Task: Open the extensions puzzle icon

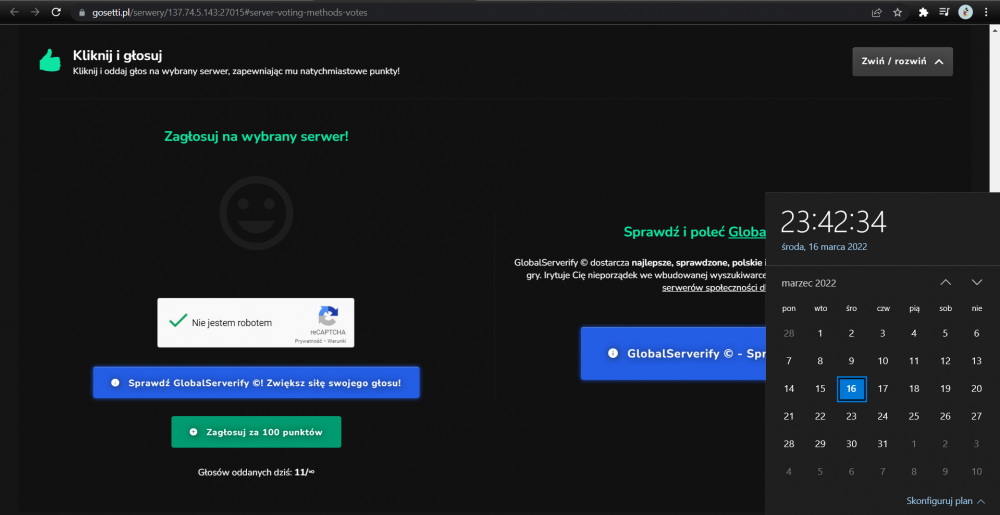Action: tap(923, 12)
